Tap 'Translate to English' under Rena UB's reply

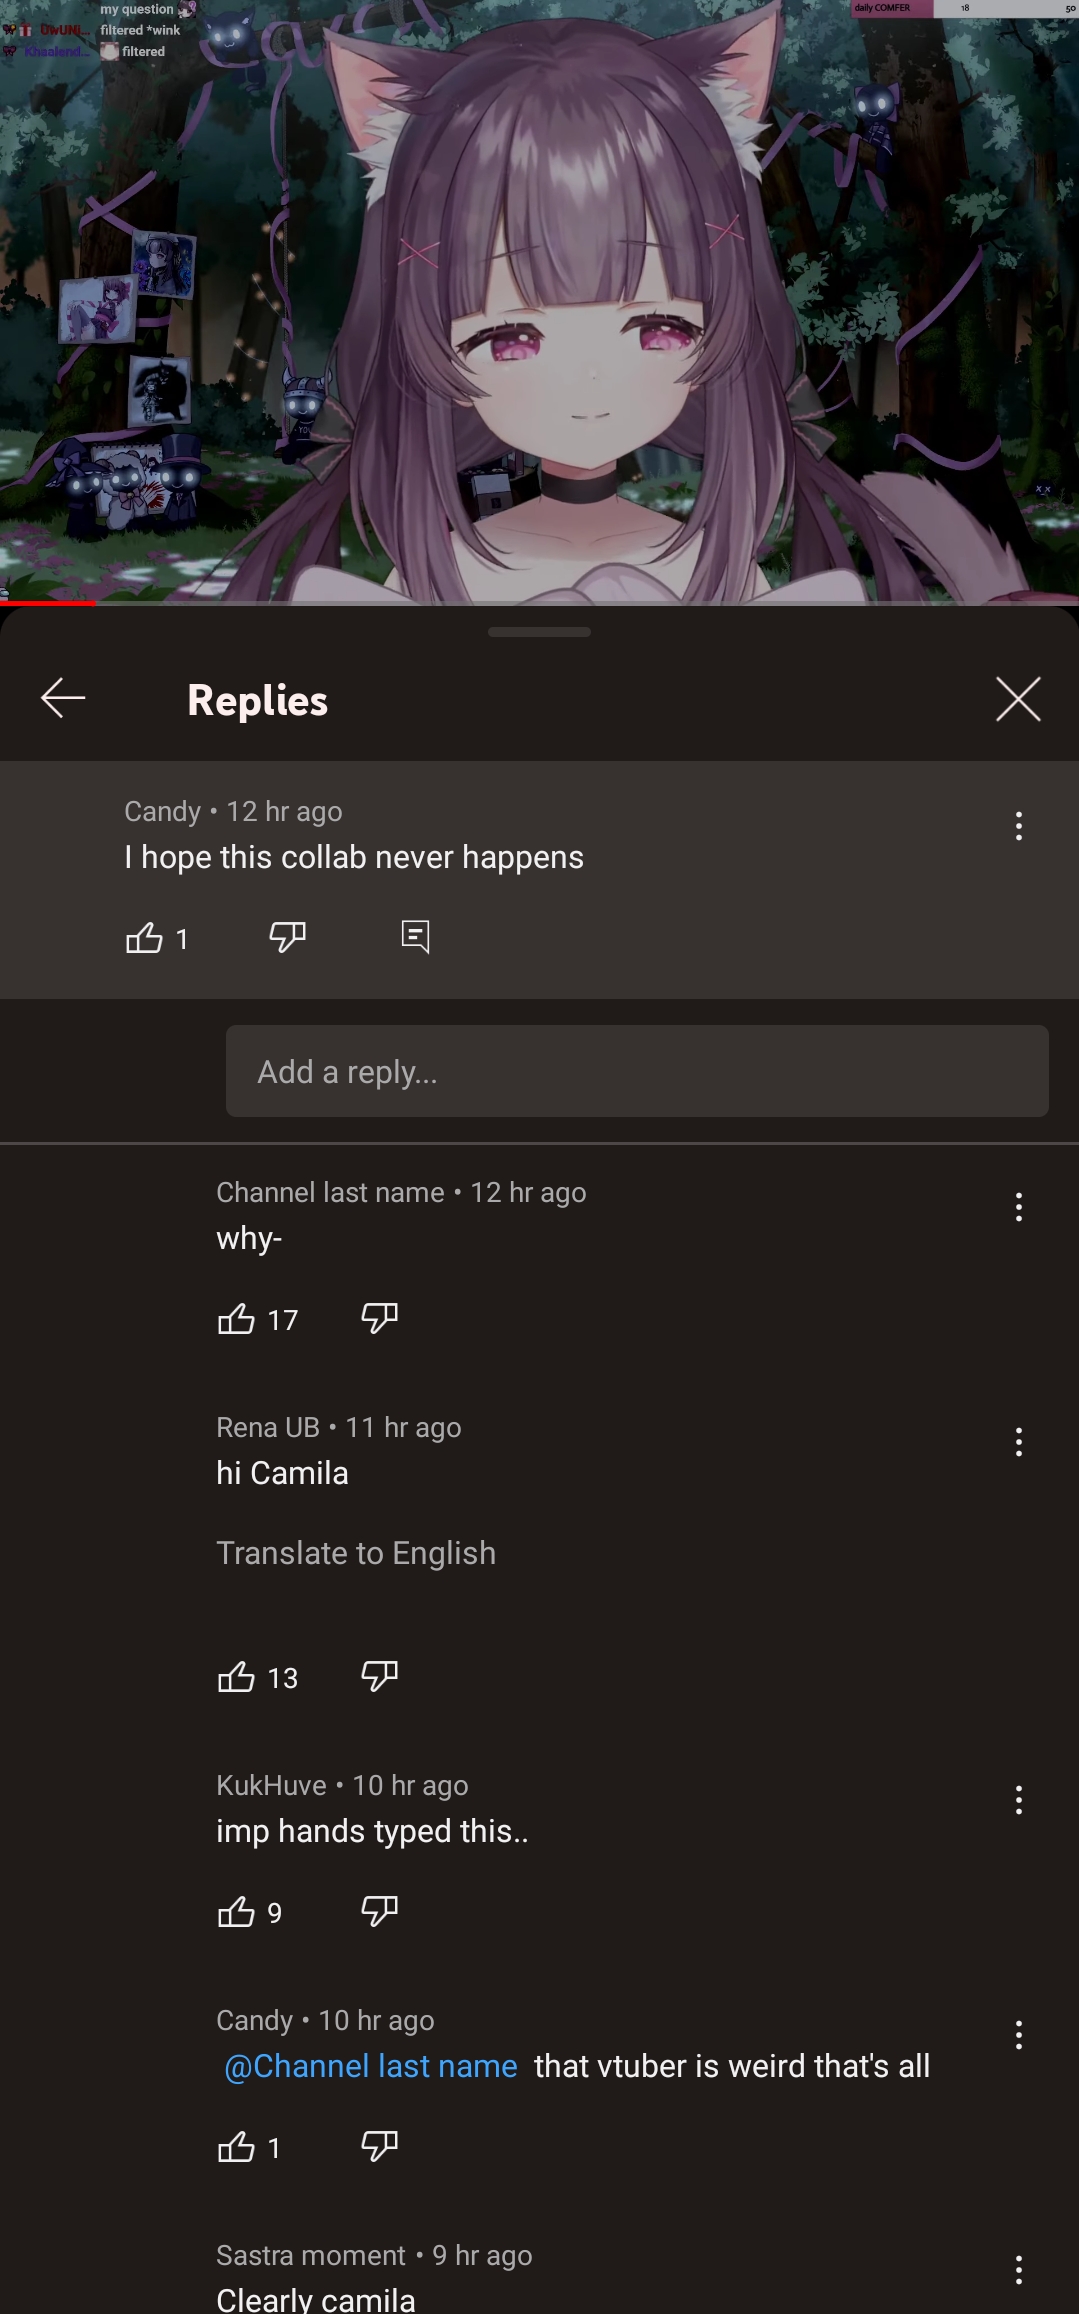[x=356, y=1553]
